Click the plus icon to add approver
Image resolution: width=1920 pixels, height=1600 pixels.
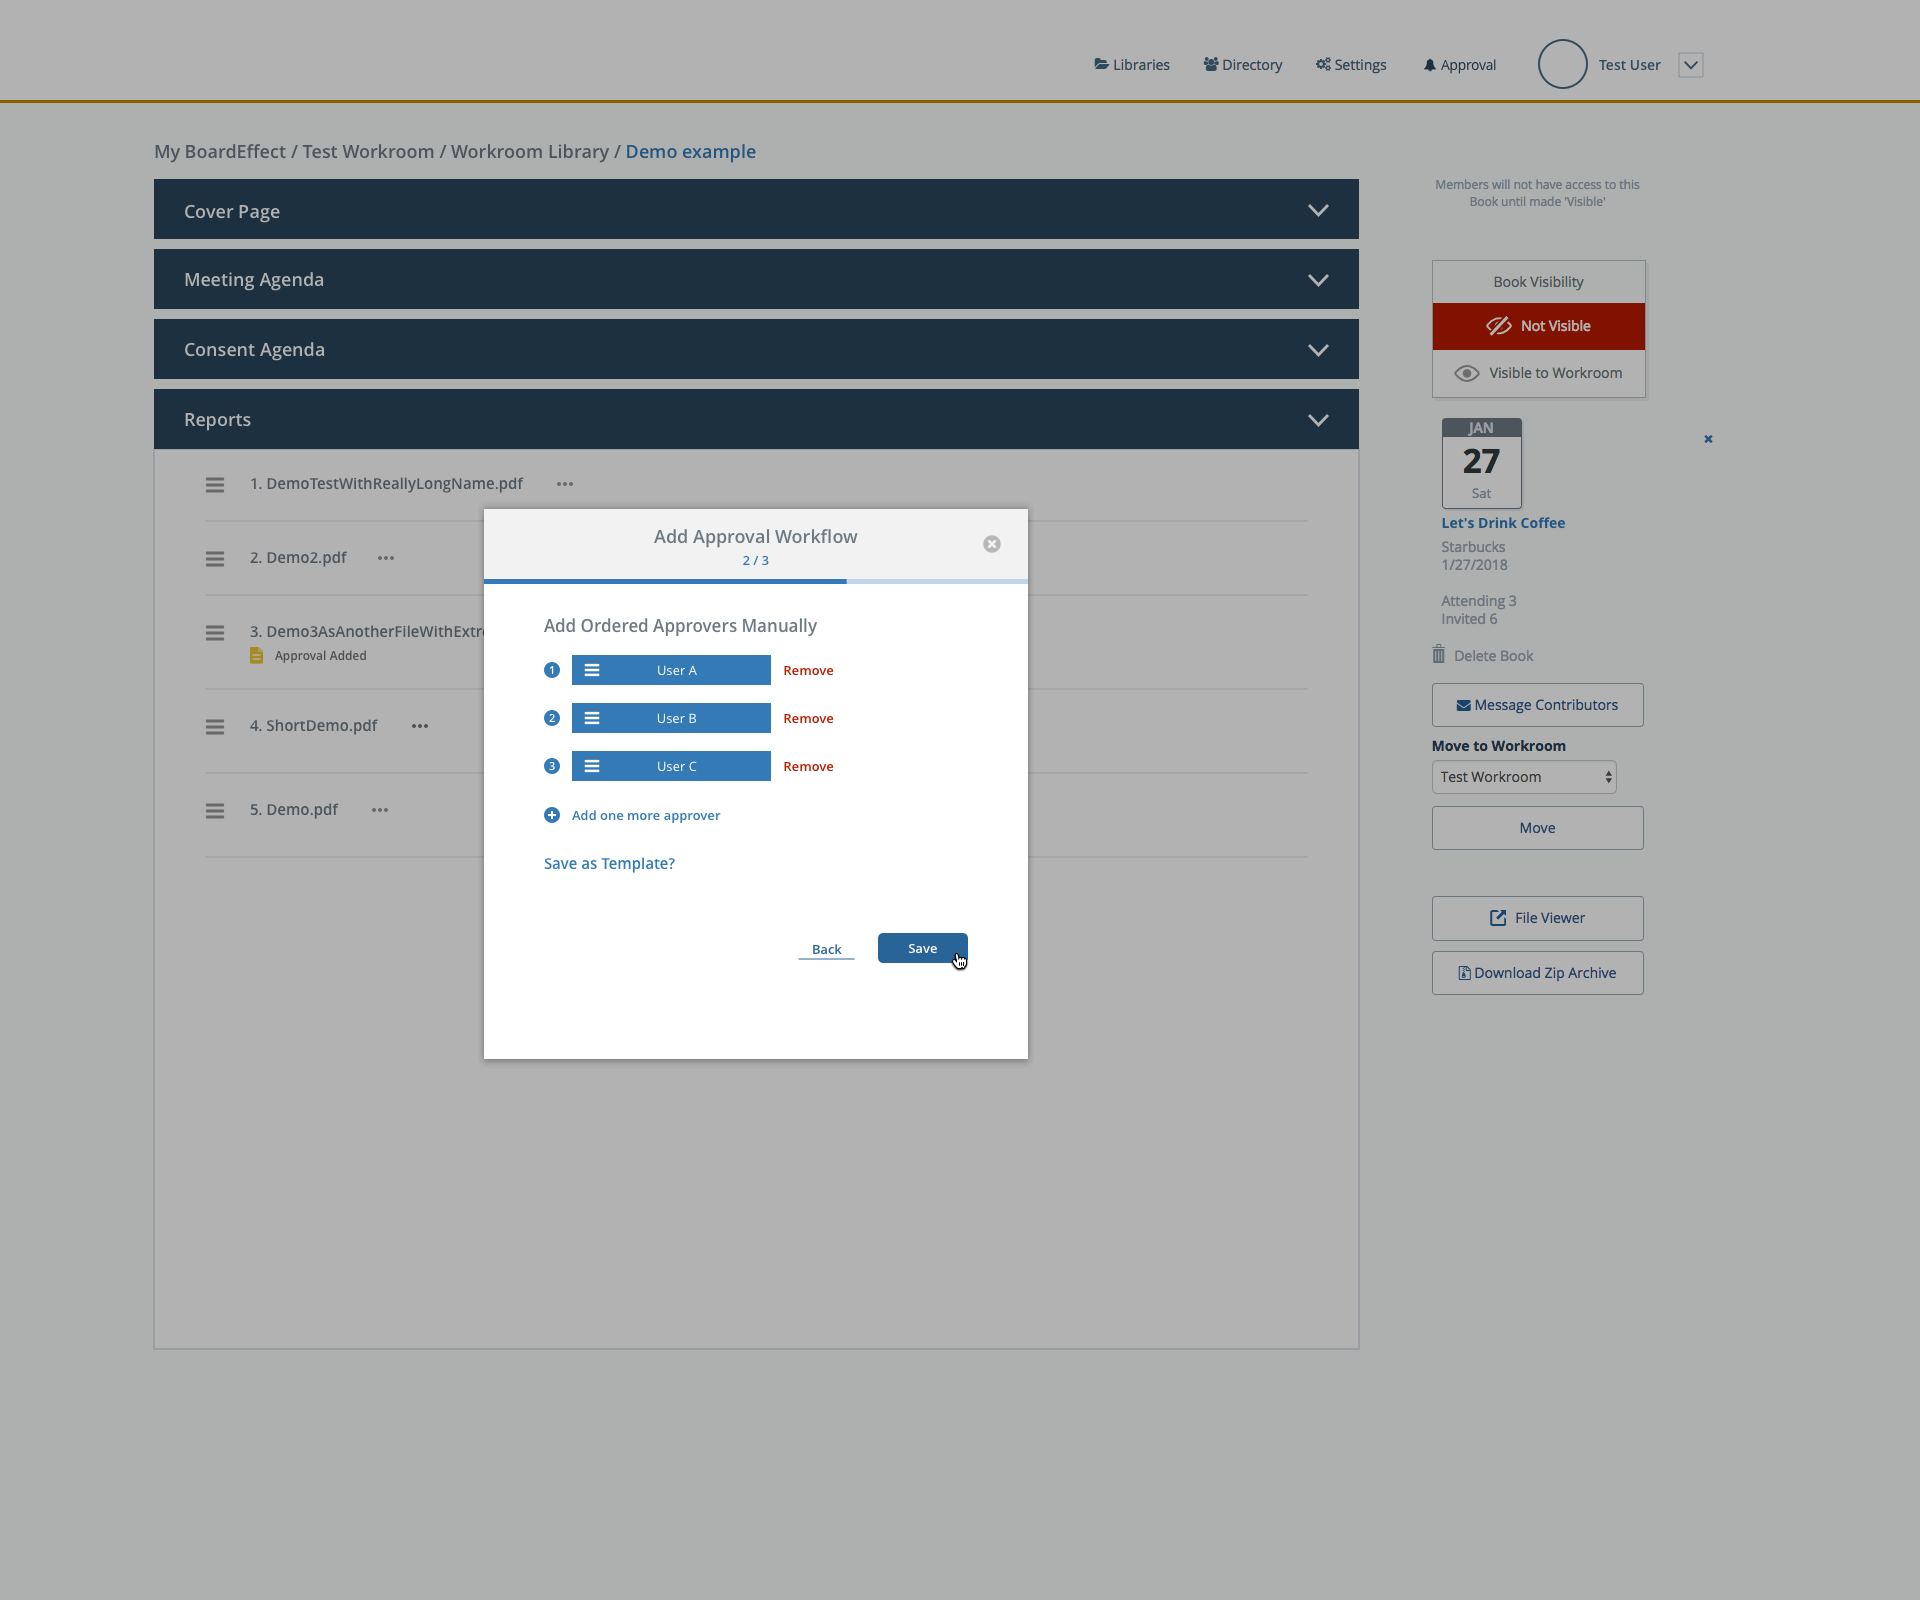pyautogui.click(x=552, y=815)
